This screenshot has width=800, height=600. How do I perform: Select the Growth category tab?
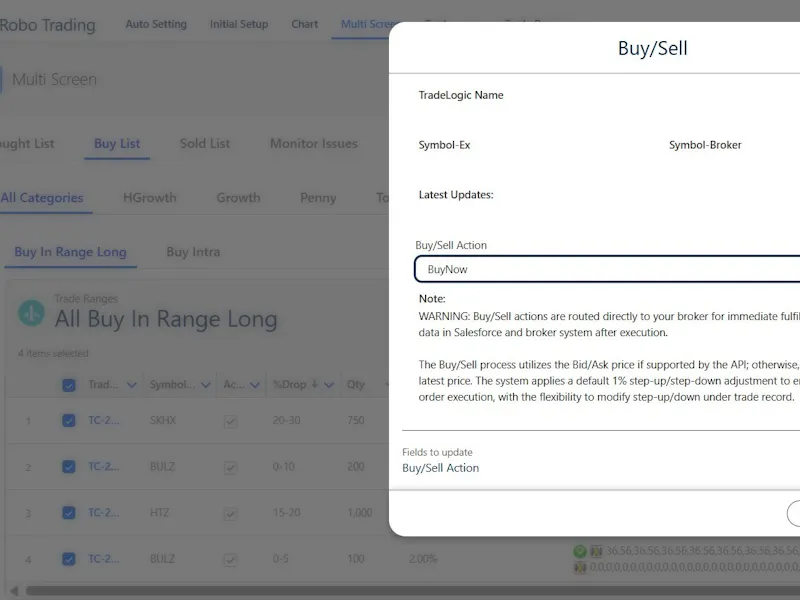point(238,197)
